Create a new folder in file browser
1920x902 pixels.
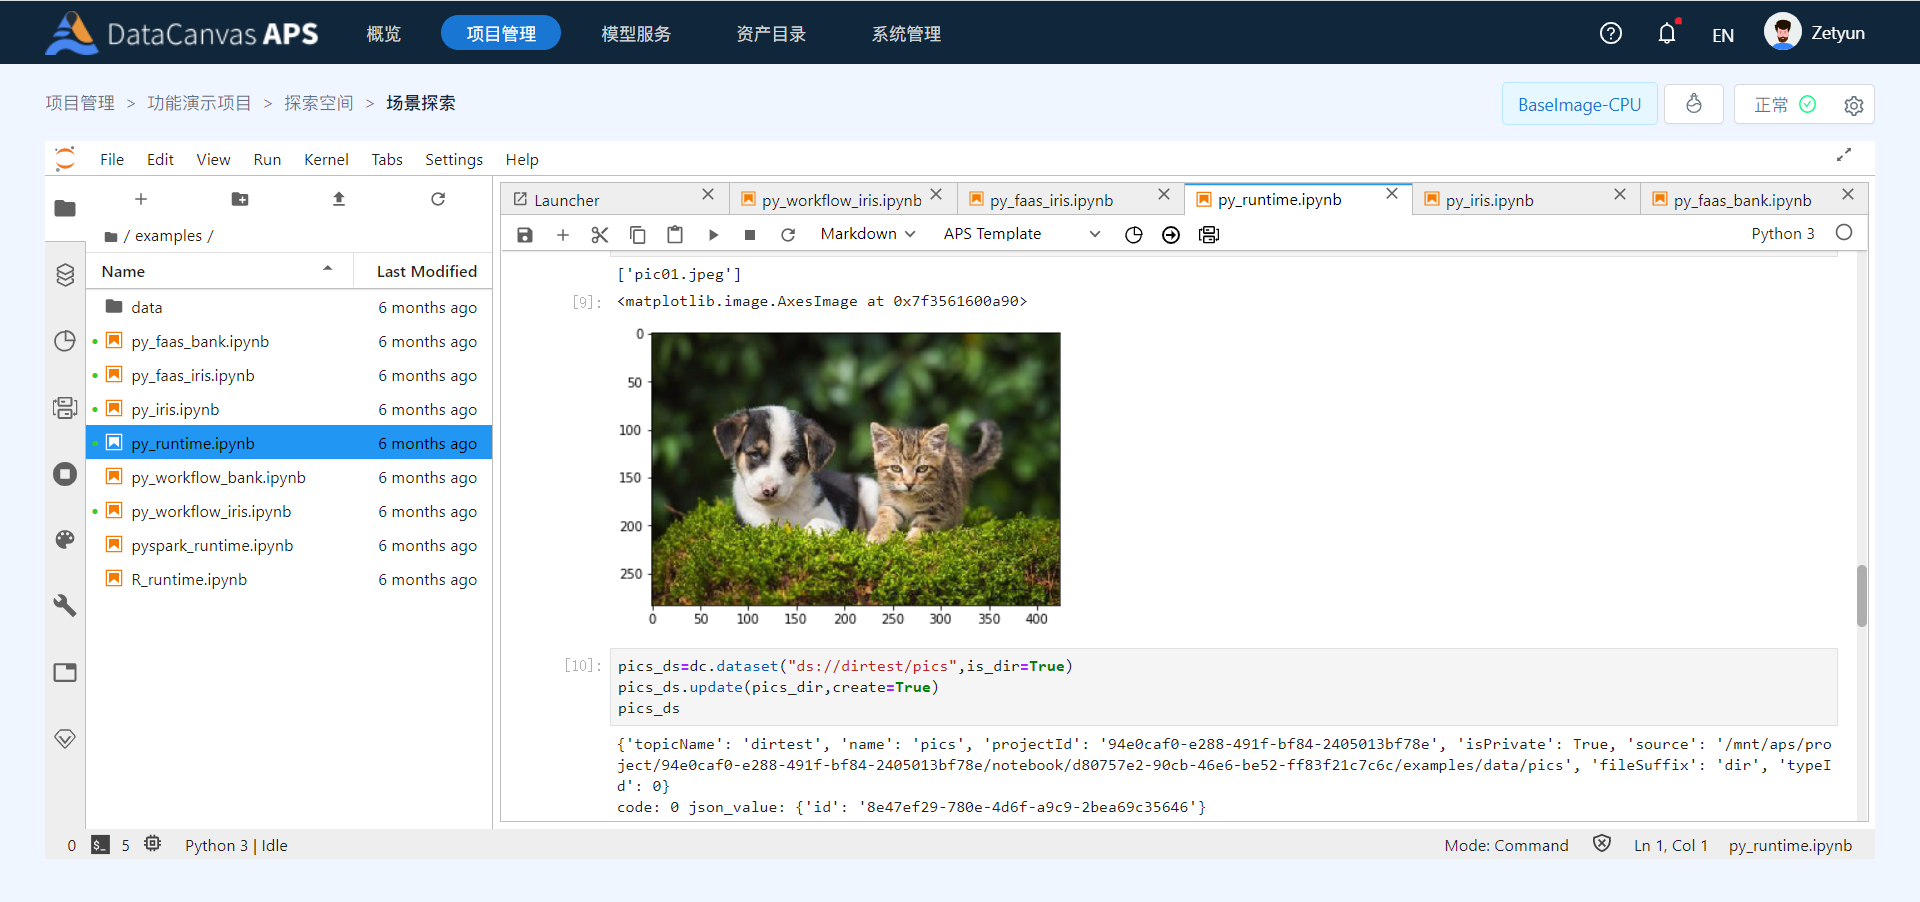240,199
